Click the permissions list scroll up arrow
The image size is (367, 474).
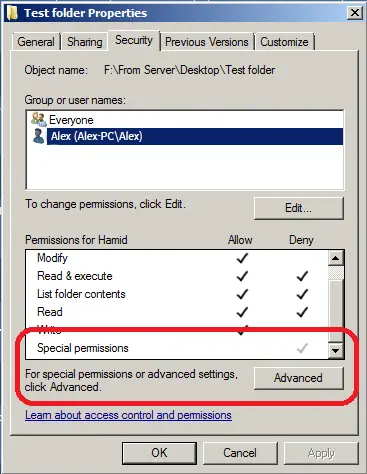(336, 258)
